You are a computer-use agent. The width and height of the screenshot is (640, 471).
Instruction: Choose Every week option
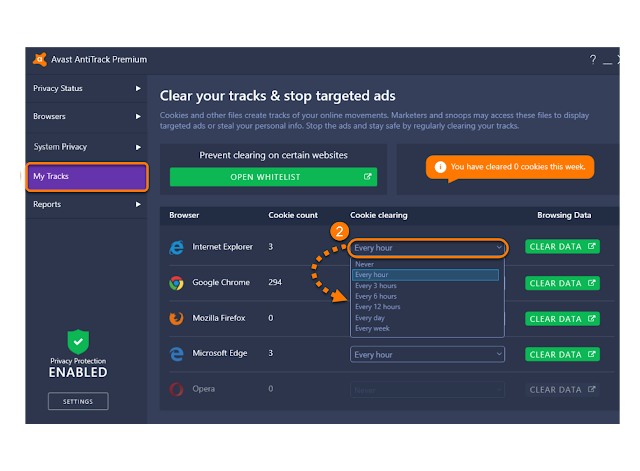pos(425,329)
